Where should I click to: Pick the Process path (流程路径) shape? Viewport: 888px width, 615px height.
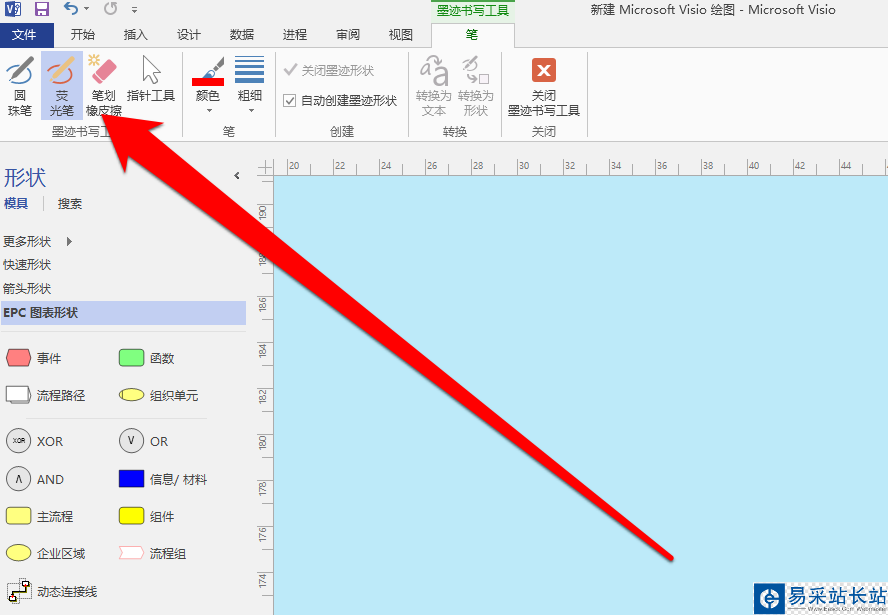45,395
